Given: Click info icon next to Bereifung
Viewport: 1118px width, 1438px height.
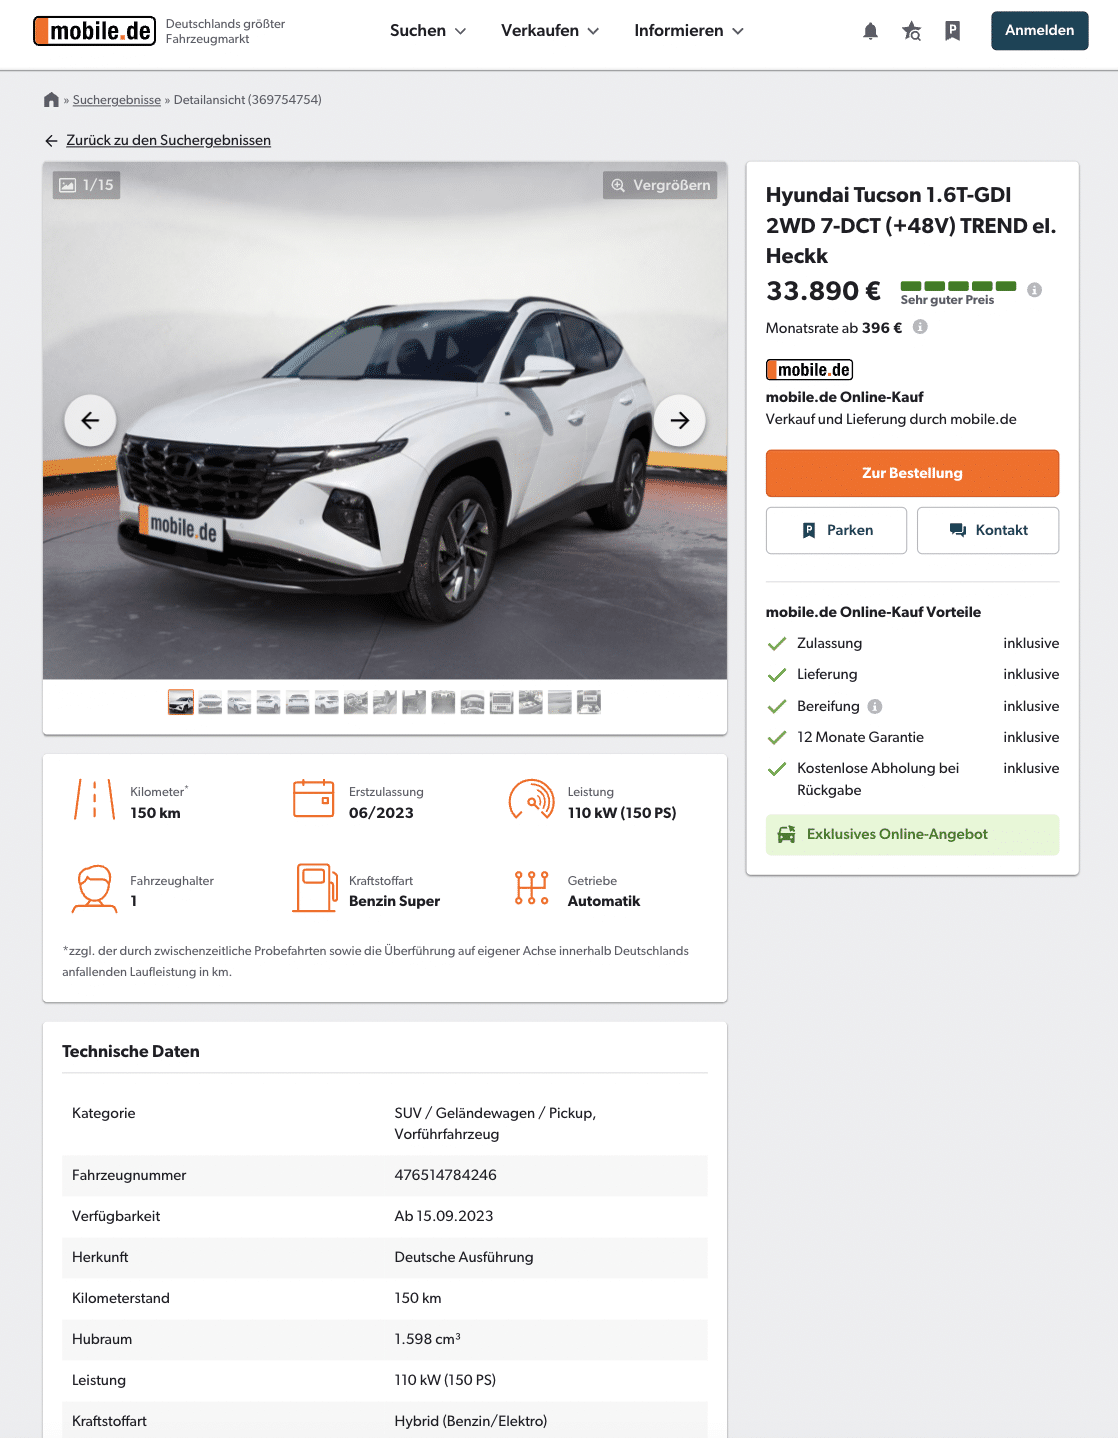Looking at the screenshot, I should (875, 706).
